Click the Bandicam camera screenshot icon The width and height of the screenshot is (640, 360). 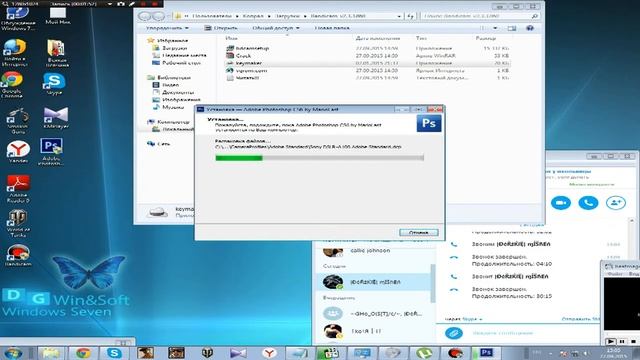coord(121,4)
